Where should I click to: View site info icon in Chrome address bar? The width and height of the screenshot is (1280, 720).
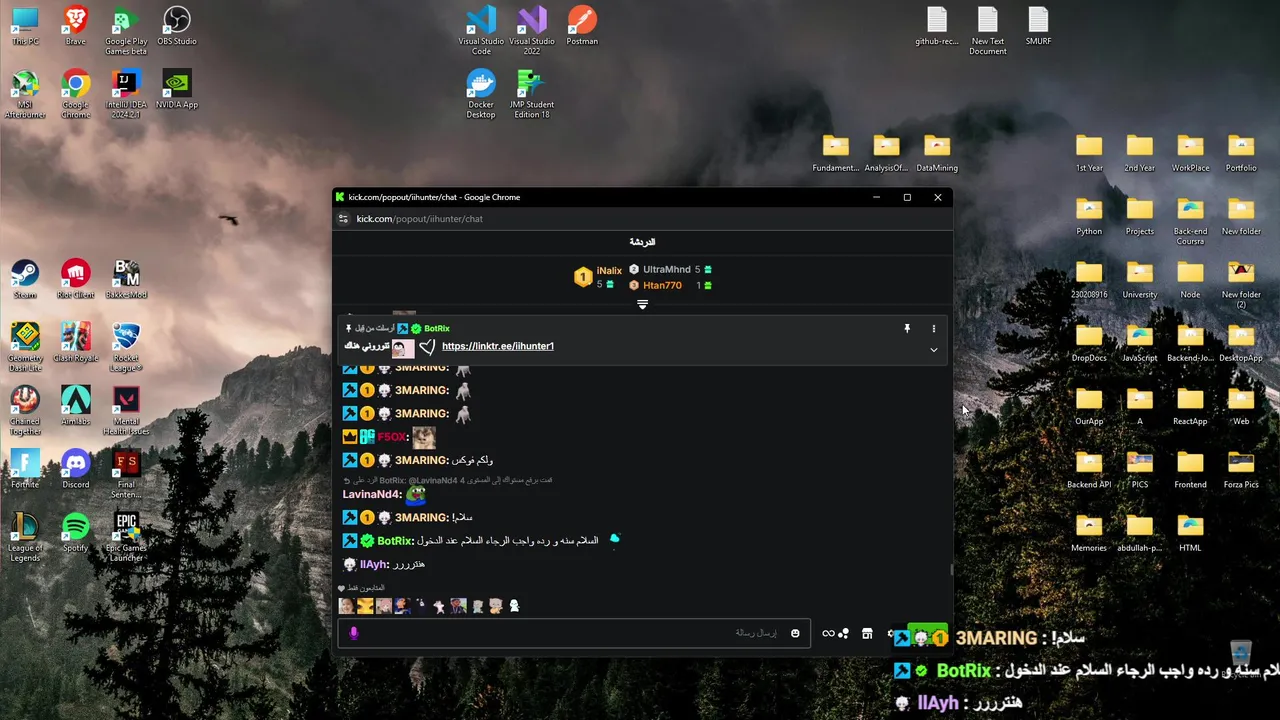343,219
